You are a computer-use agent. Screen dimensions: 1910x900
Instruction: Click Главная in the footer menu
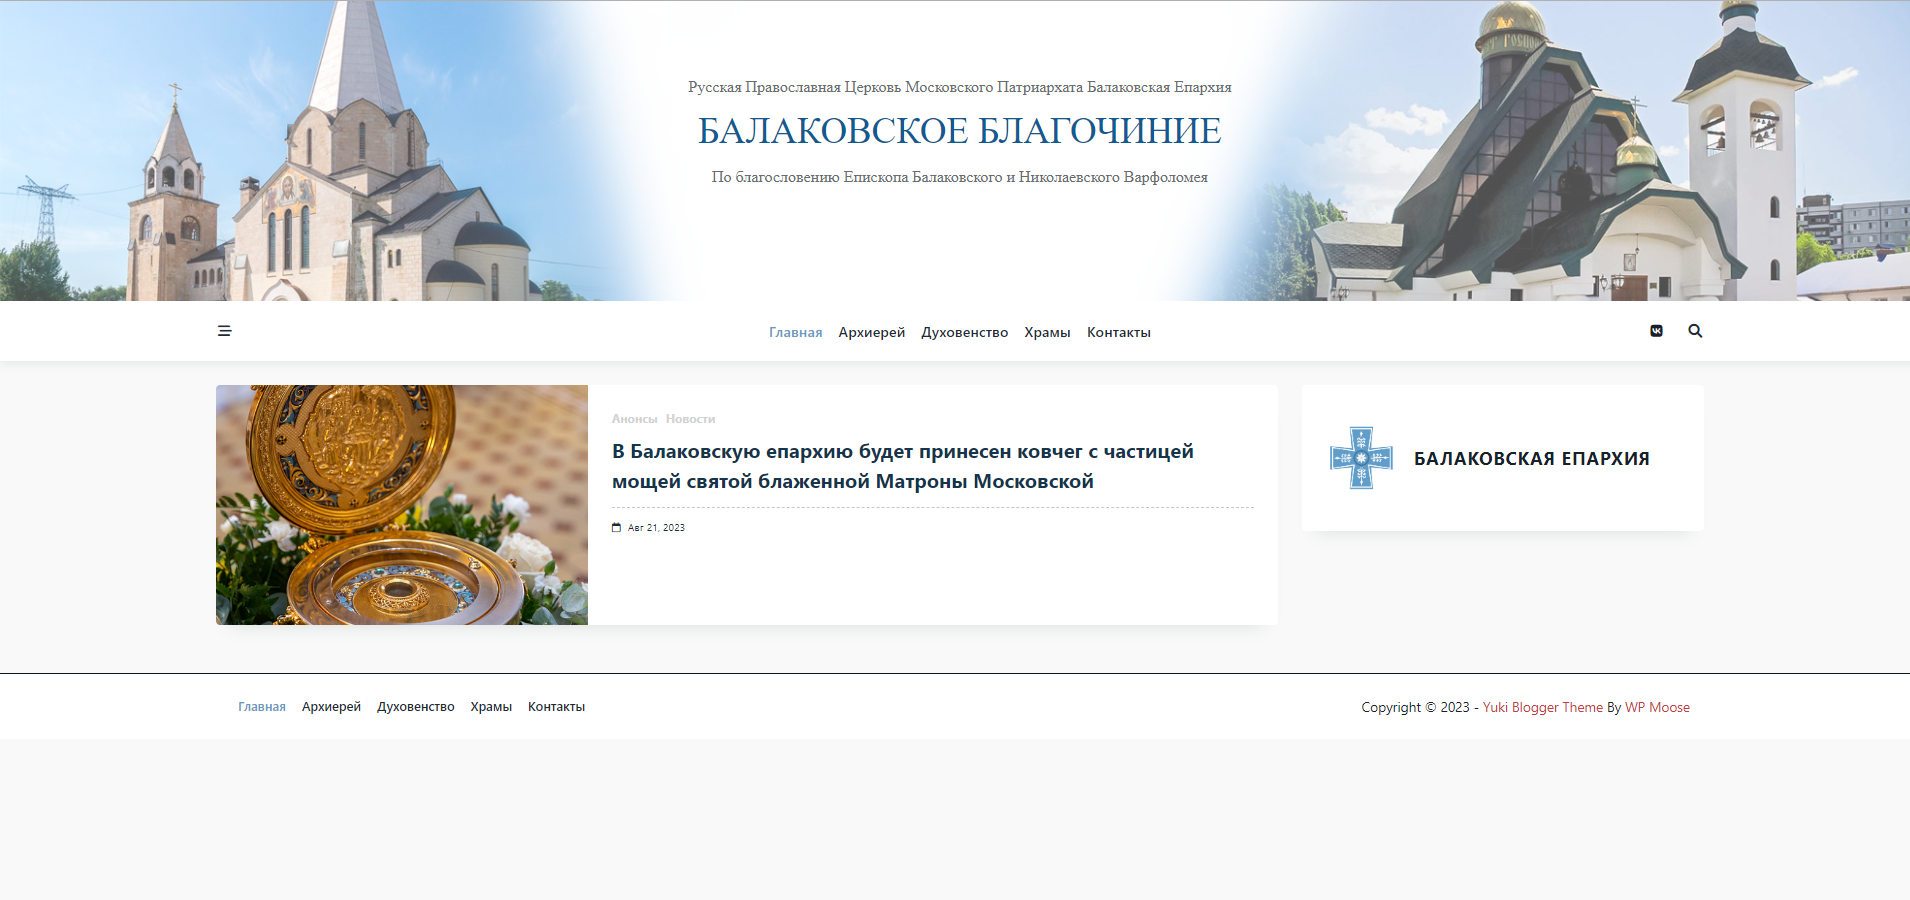262,707
